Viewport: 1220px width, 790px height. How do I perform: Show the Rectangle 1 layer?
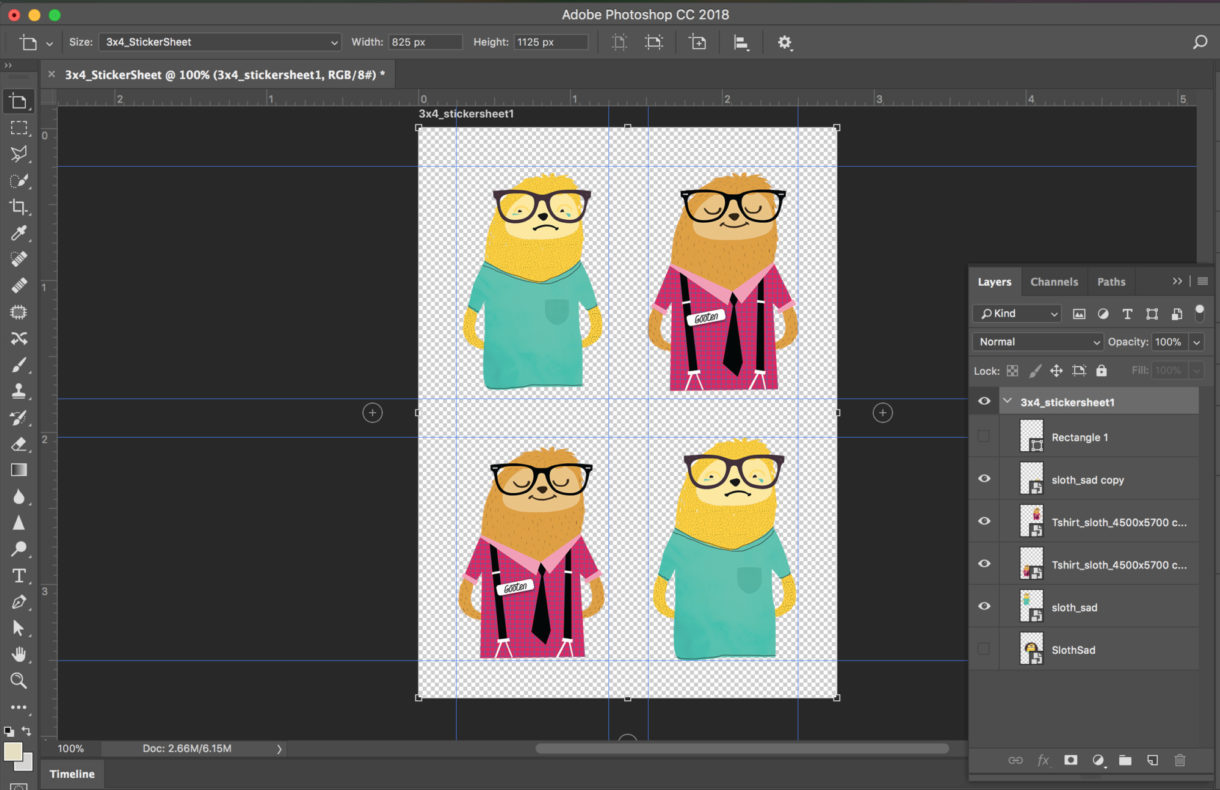[x=984, y=437]
